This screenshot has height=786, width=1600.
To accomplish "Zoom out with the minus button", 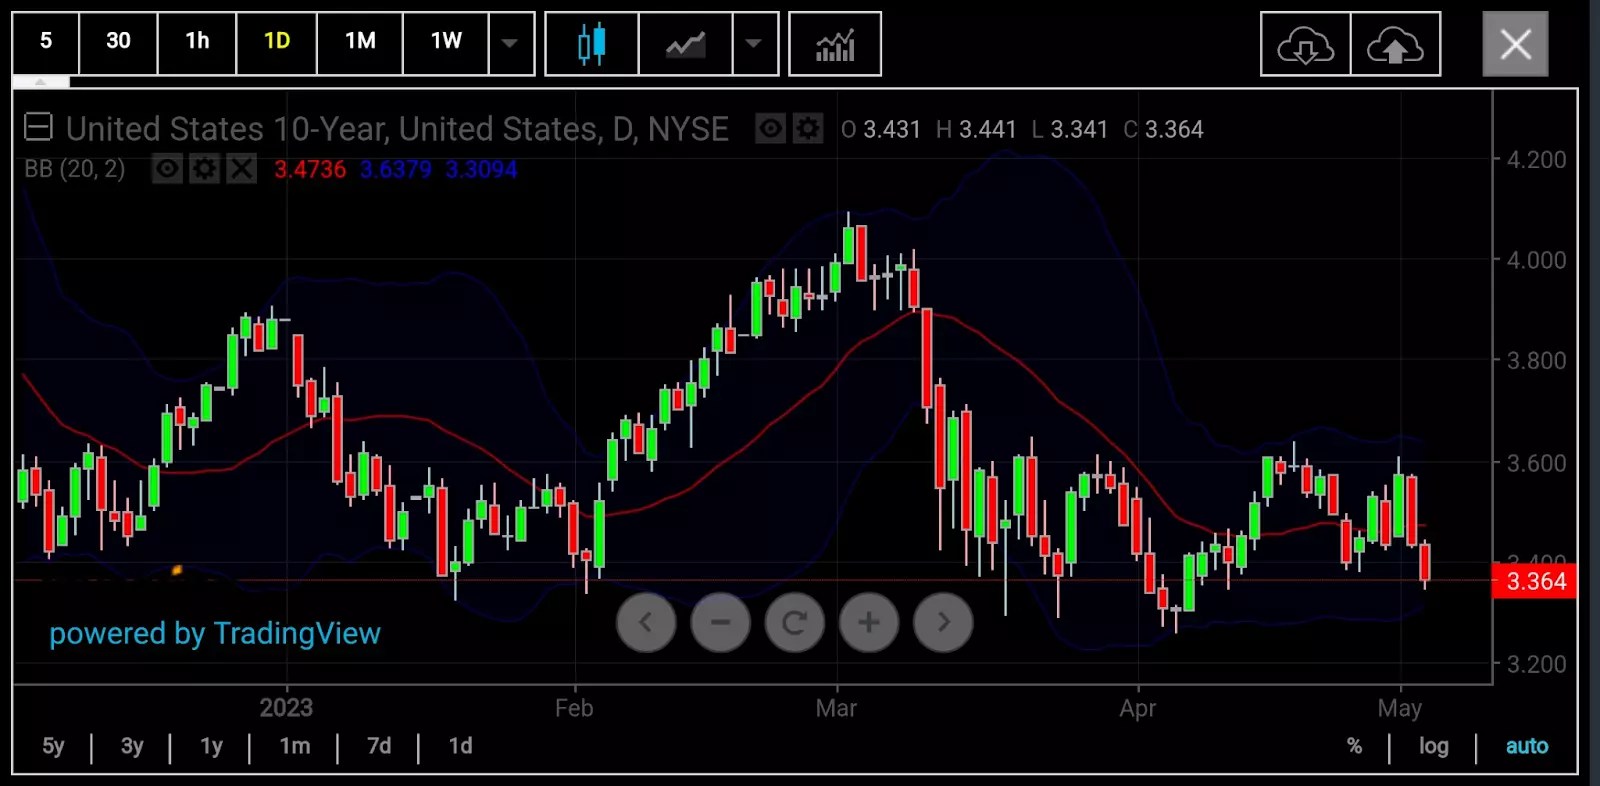I will [x=720, y=622].
